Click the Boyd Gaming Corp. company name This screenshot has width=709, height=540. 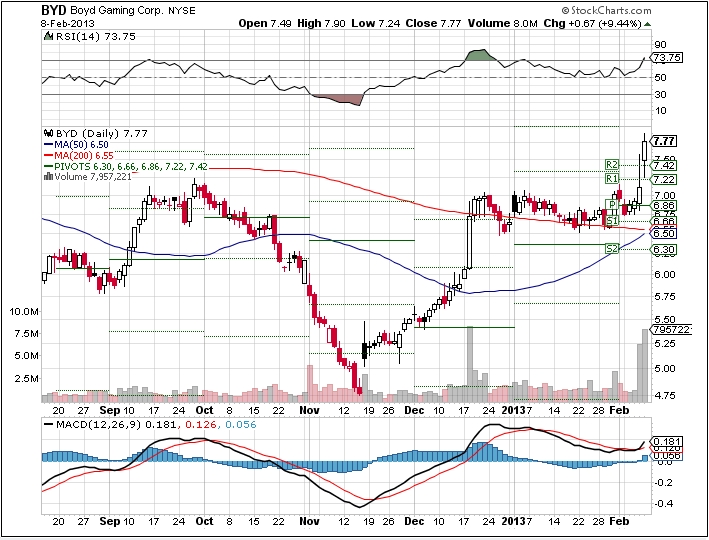pos(117,10)
